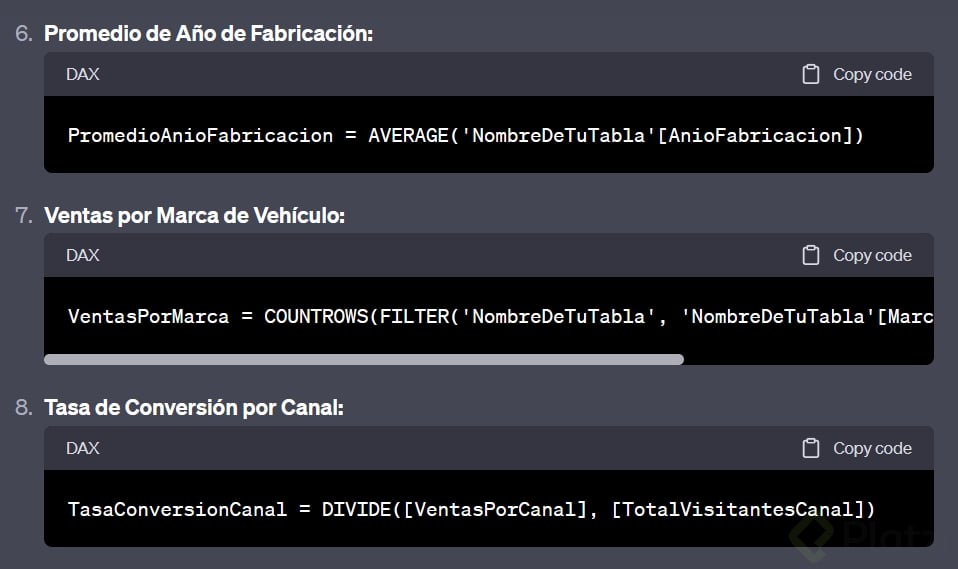The height and width of the screenshot is (569, 958).
Task: Click the clipboard icon in the PromedioAnioFabricacion block
Action: pyautogui.click(x=811, y=74)
